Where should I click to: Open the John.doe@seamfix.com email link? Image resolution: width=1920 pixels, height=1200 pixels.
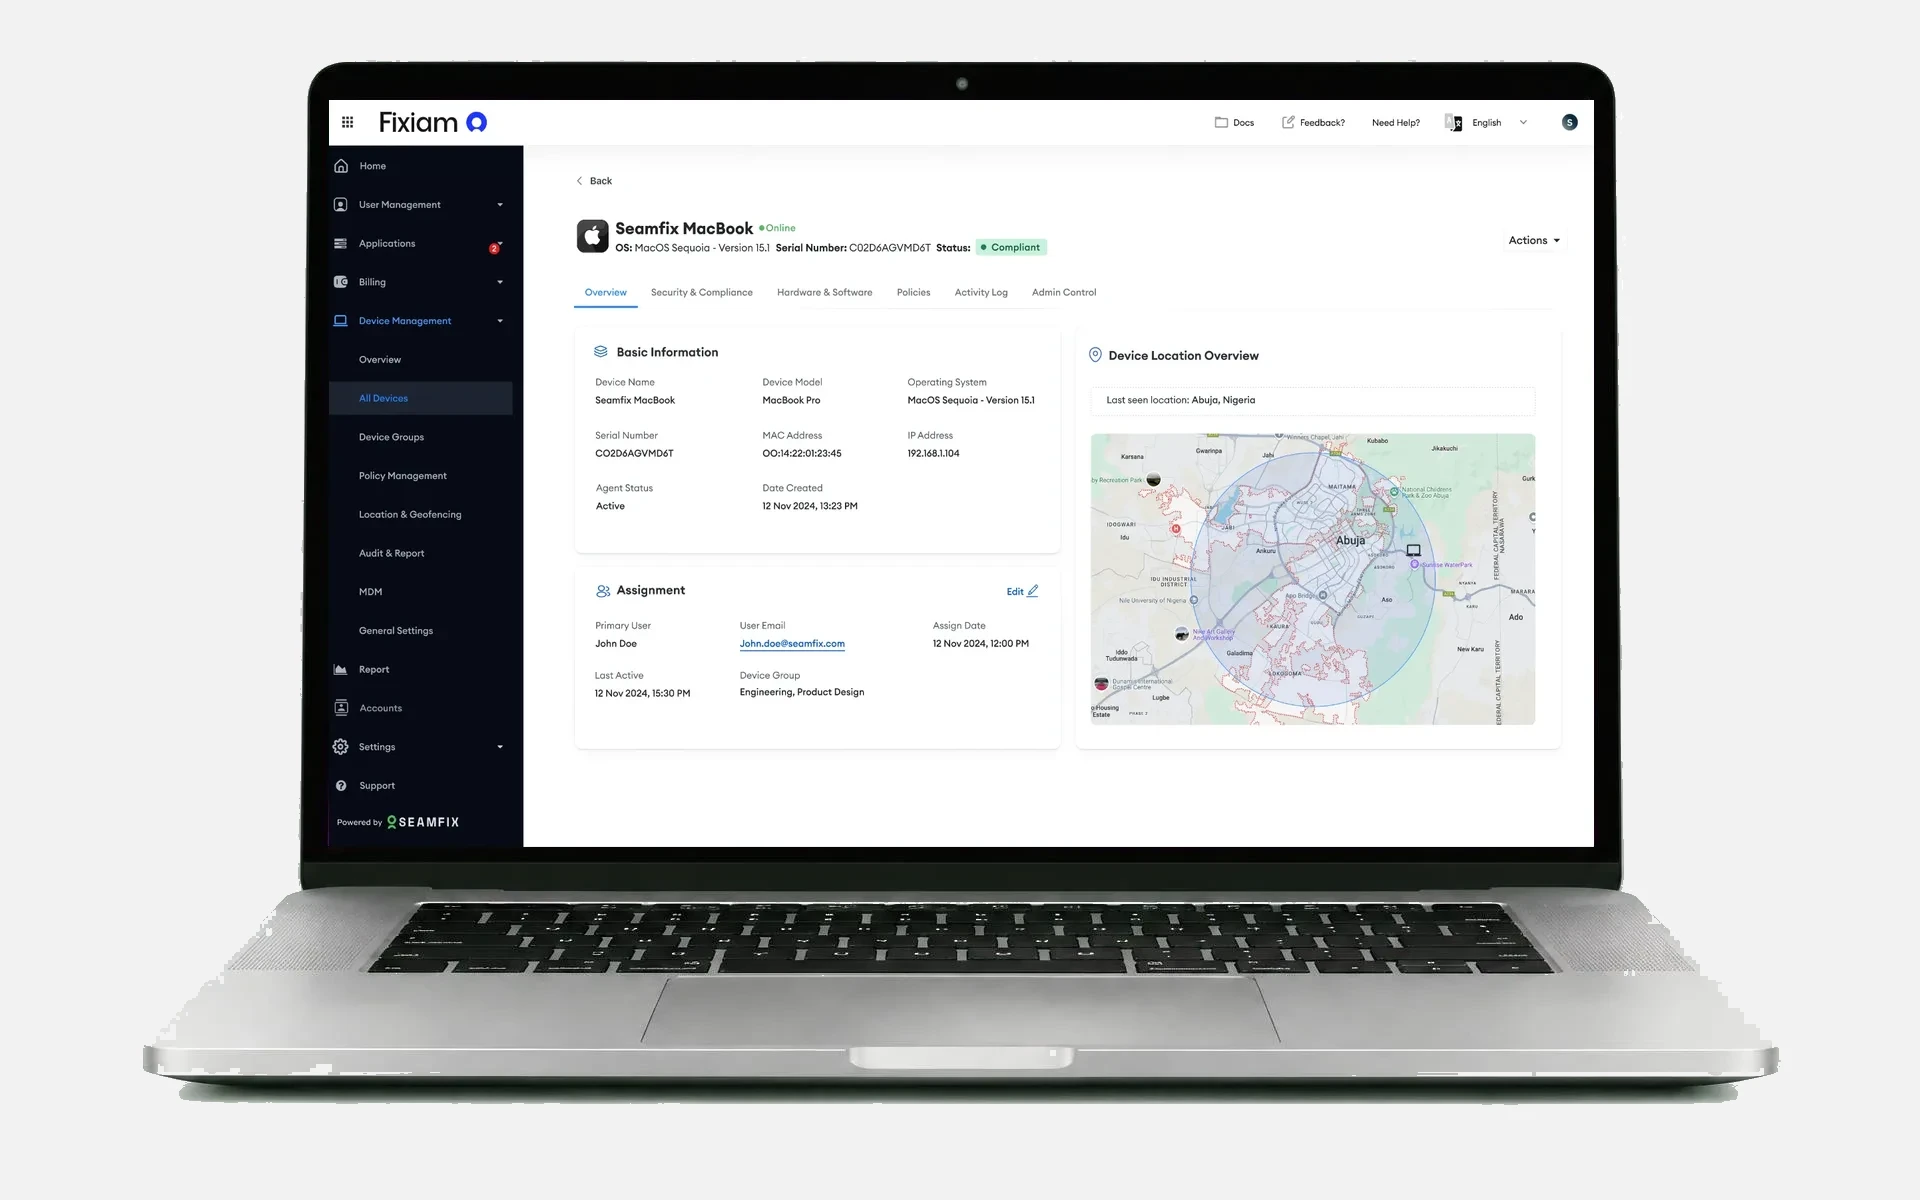point(792,644)
